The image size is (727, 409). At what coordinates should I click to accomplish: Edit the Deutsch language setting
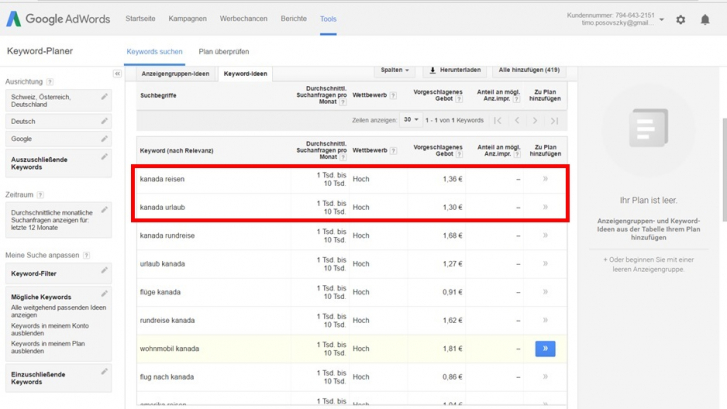pos(104,121)
